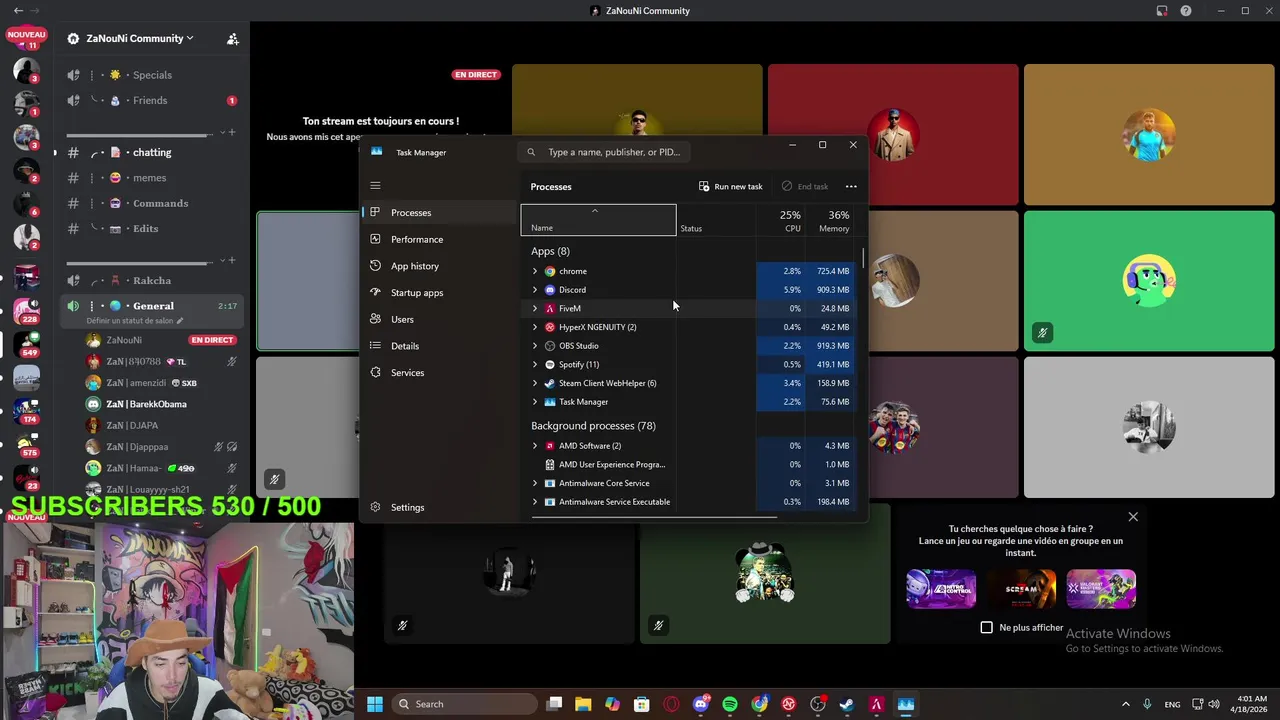The height and width of the screenshot is (720, 1280).
Task: Open the Windows Start menu
Action: click(375, 704)
